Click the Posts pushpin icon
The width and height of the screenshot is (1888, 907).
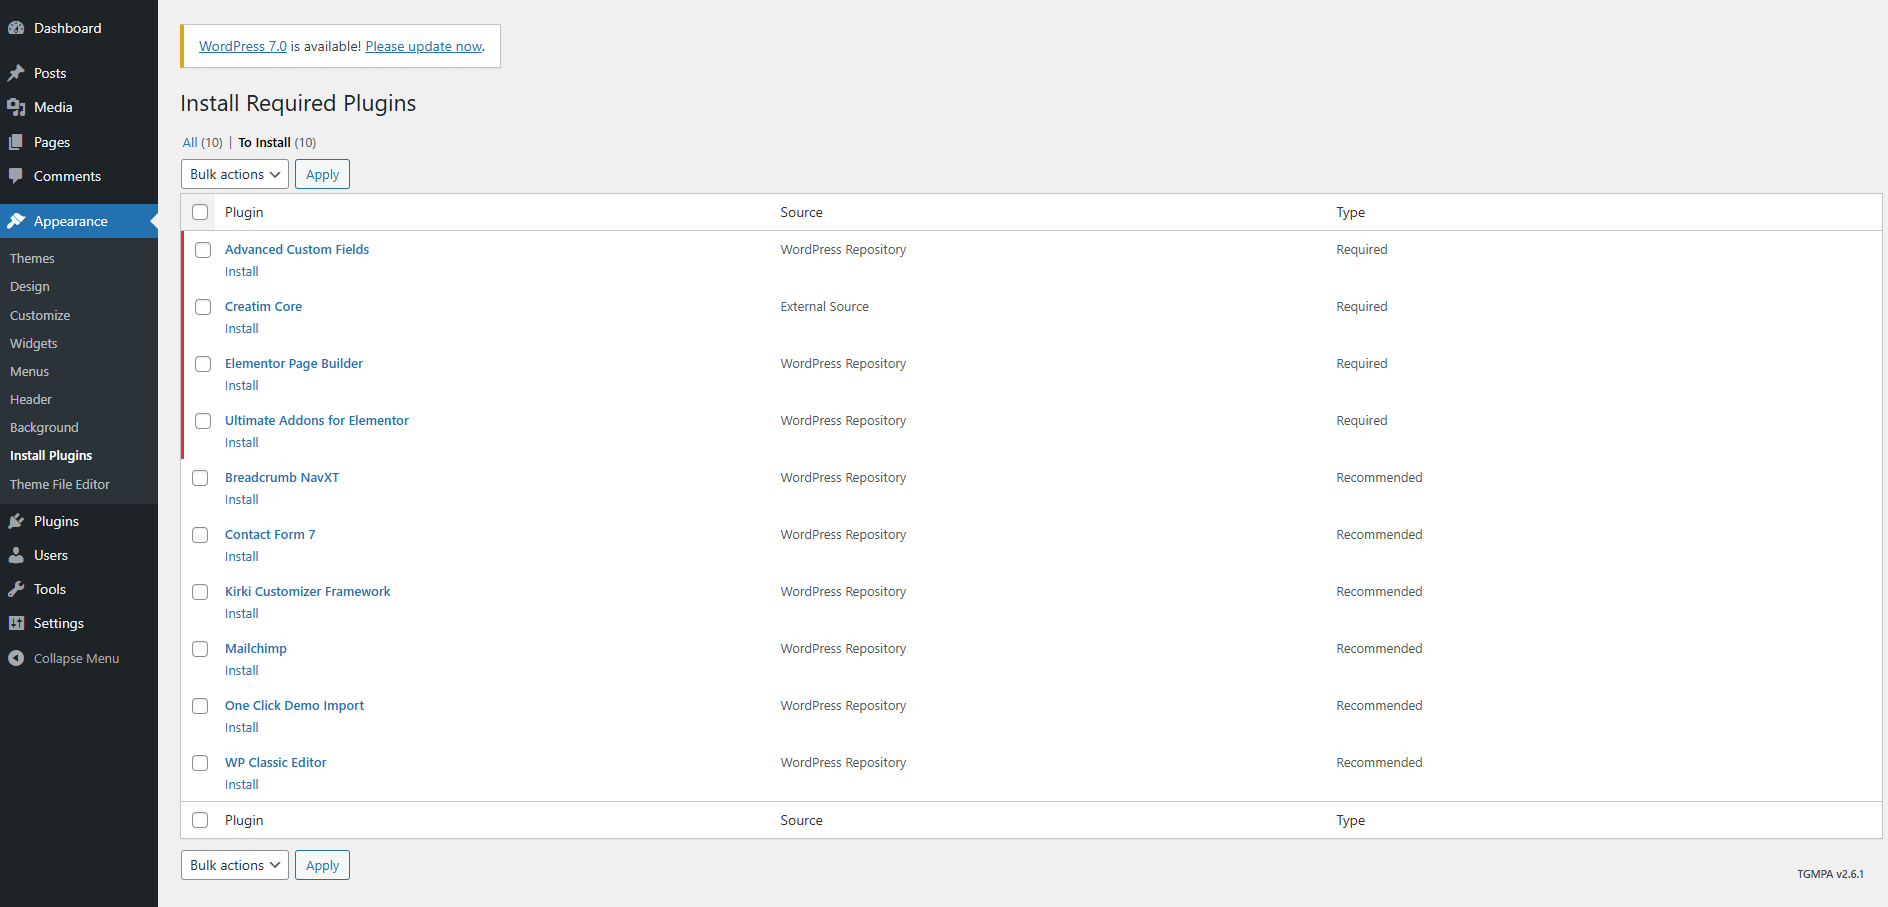(16, 73)
